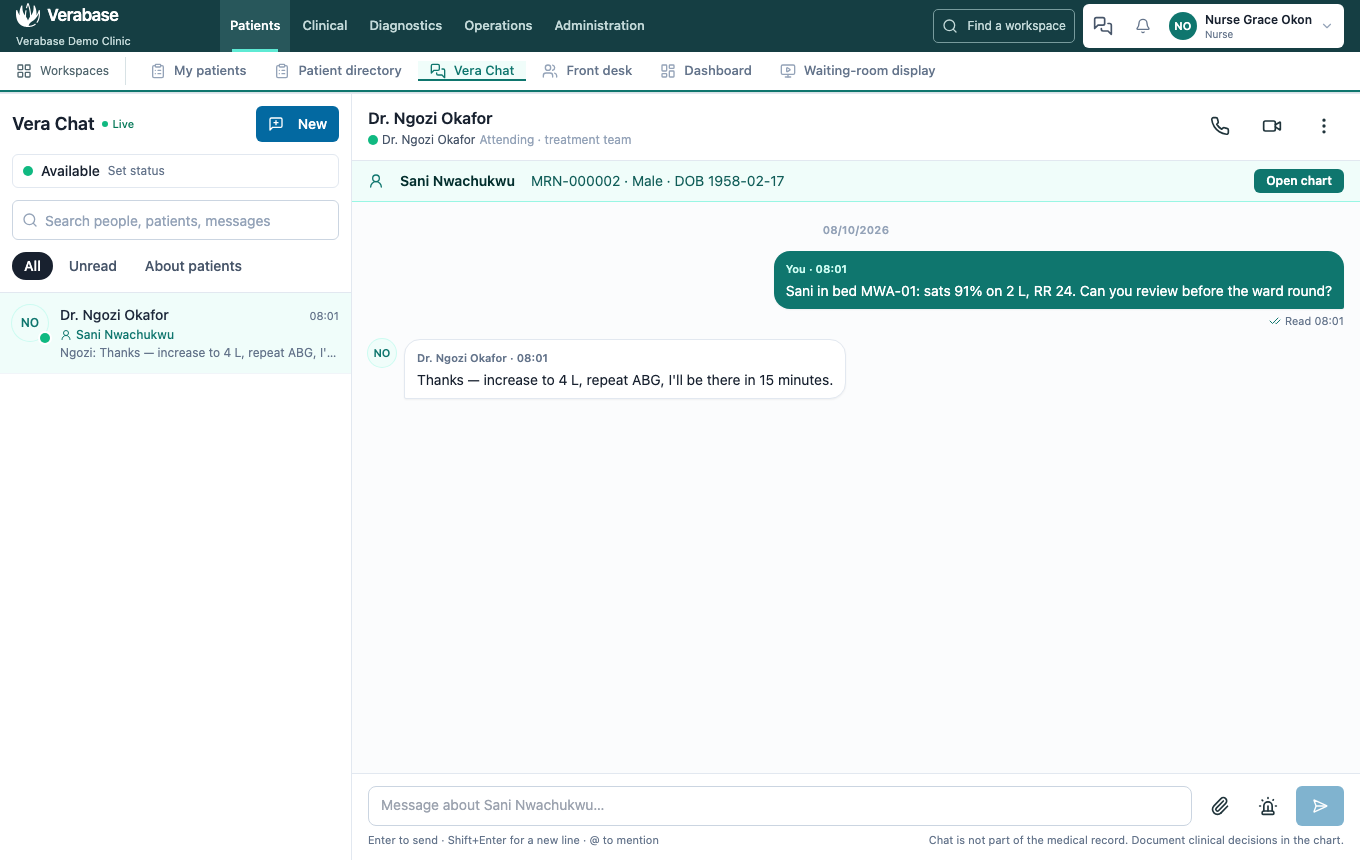Click the patient person icon beside Sani Nwachukwu banner
This screenshot has height=860, width=1360.
pyautogui.click(x=376, y=181)
